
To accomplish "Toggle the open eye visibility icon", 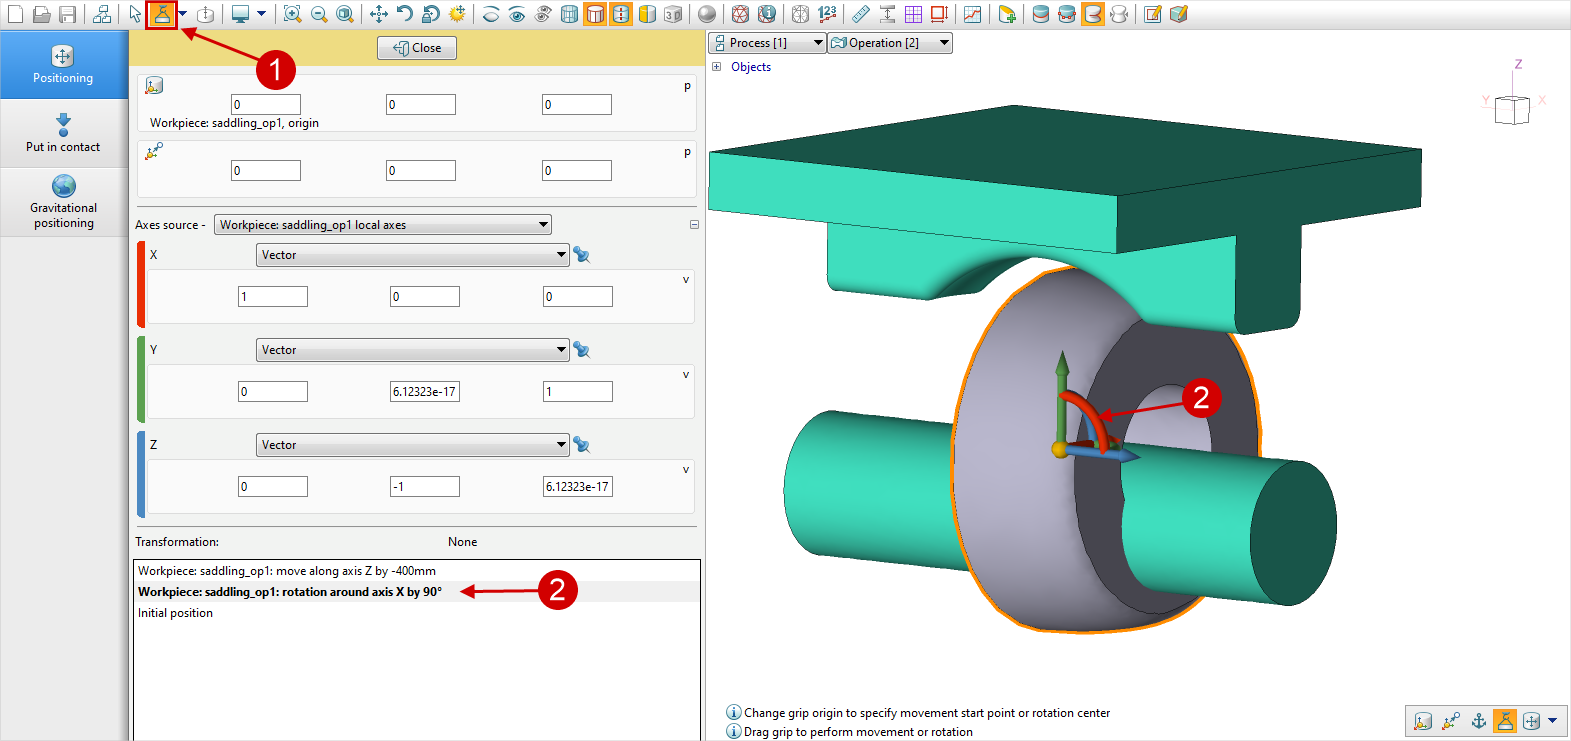I will tap(517, 14).
